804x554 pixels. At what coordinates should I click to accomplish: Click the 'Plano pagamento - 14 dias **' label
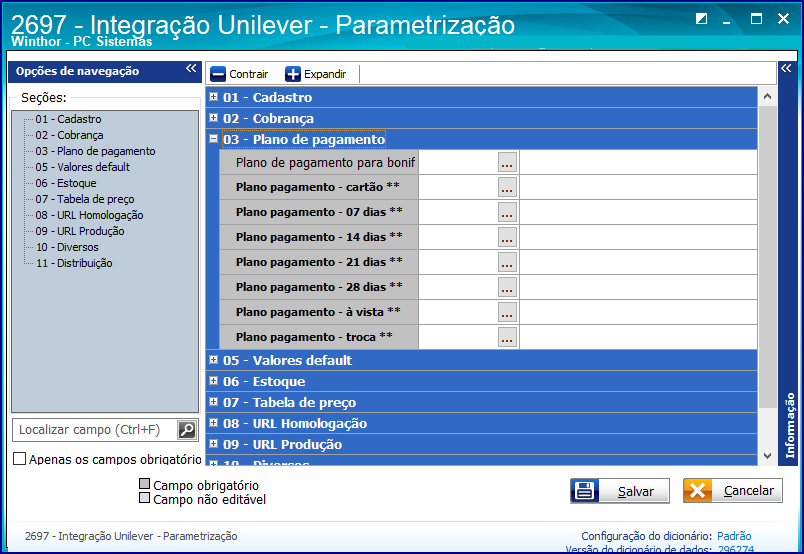319,237
